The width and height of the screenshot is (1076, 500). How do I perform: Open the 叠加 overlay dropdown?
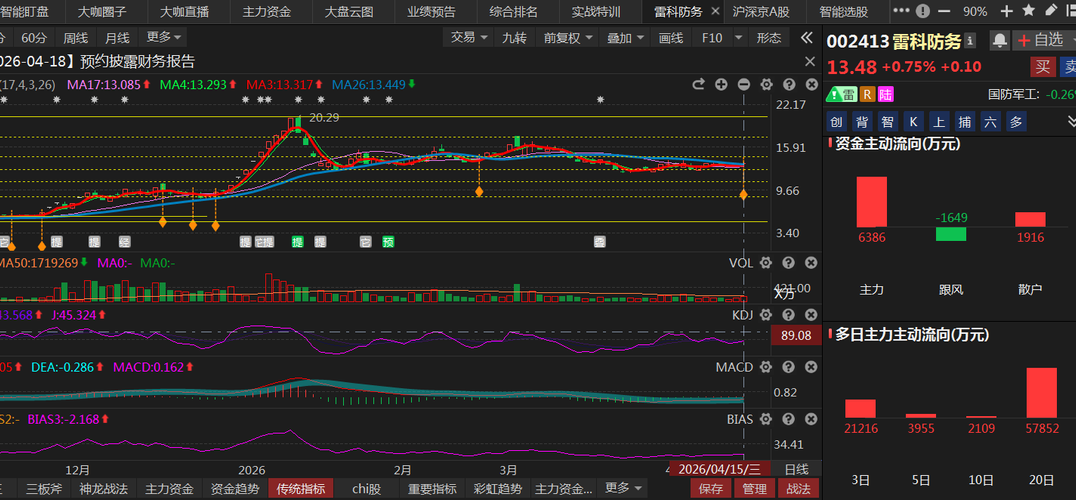point(626,38)
